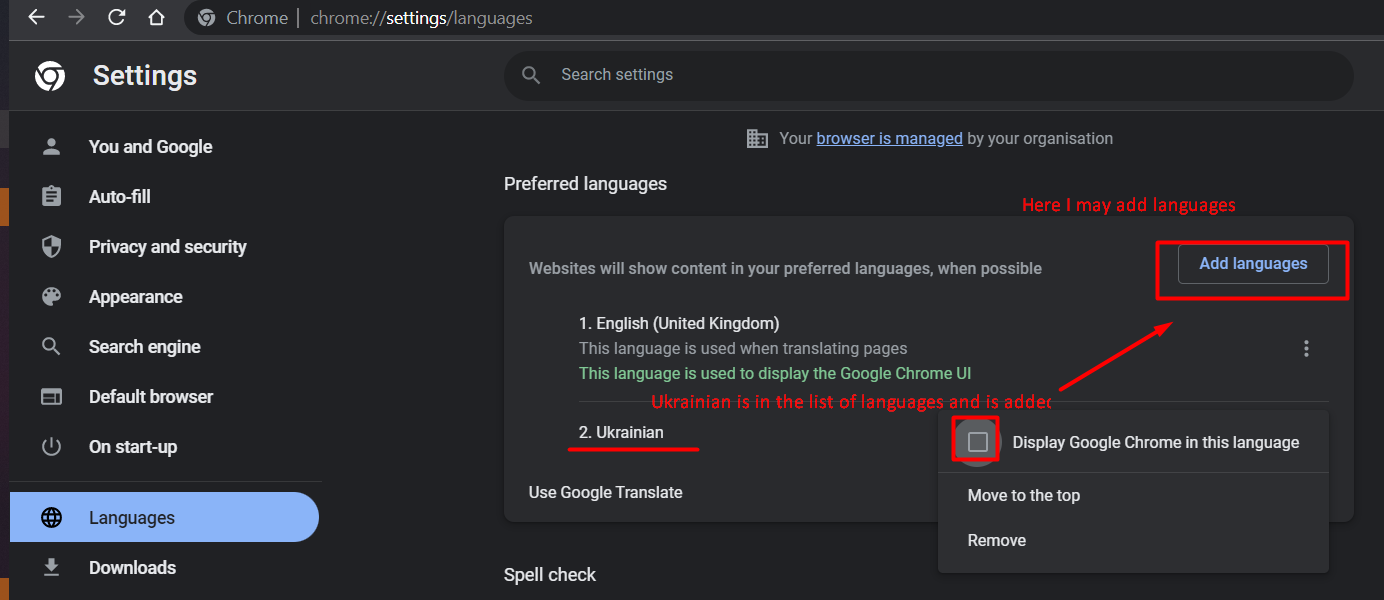This screenshot has width=1384, height=600.
Task: Click the Chrome logo beside the Settings title
Action: tap(50, 76)
